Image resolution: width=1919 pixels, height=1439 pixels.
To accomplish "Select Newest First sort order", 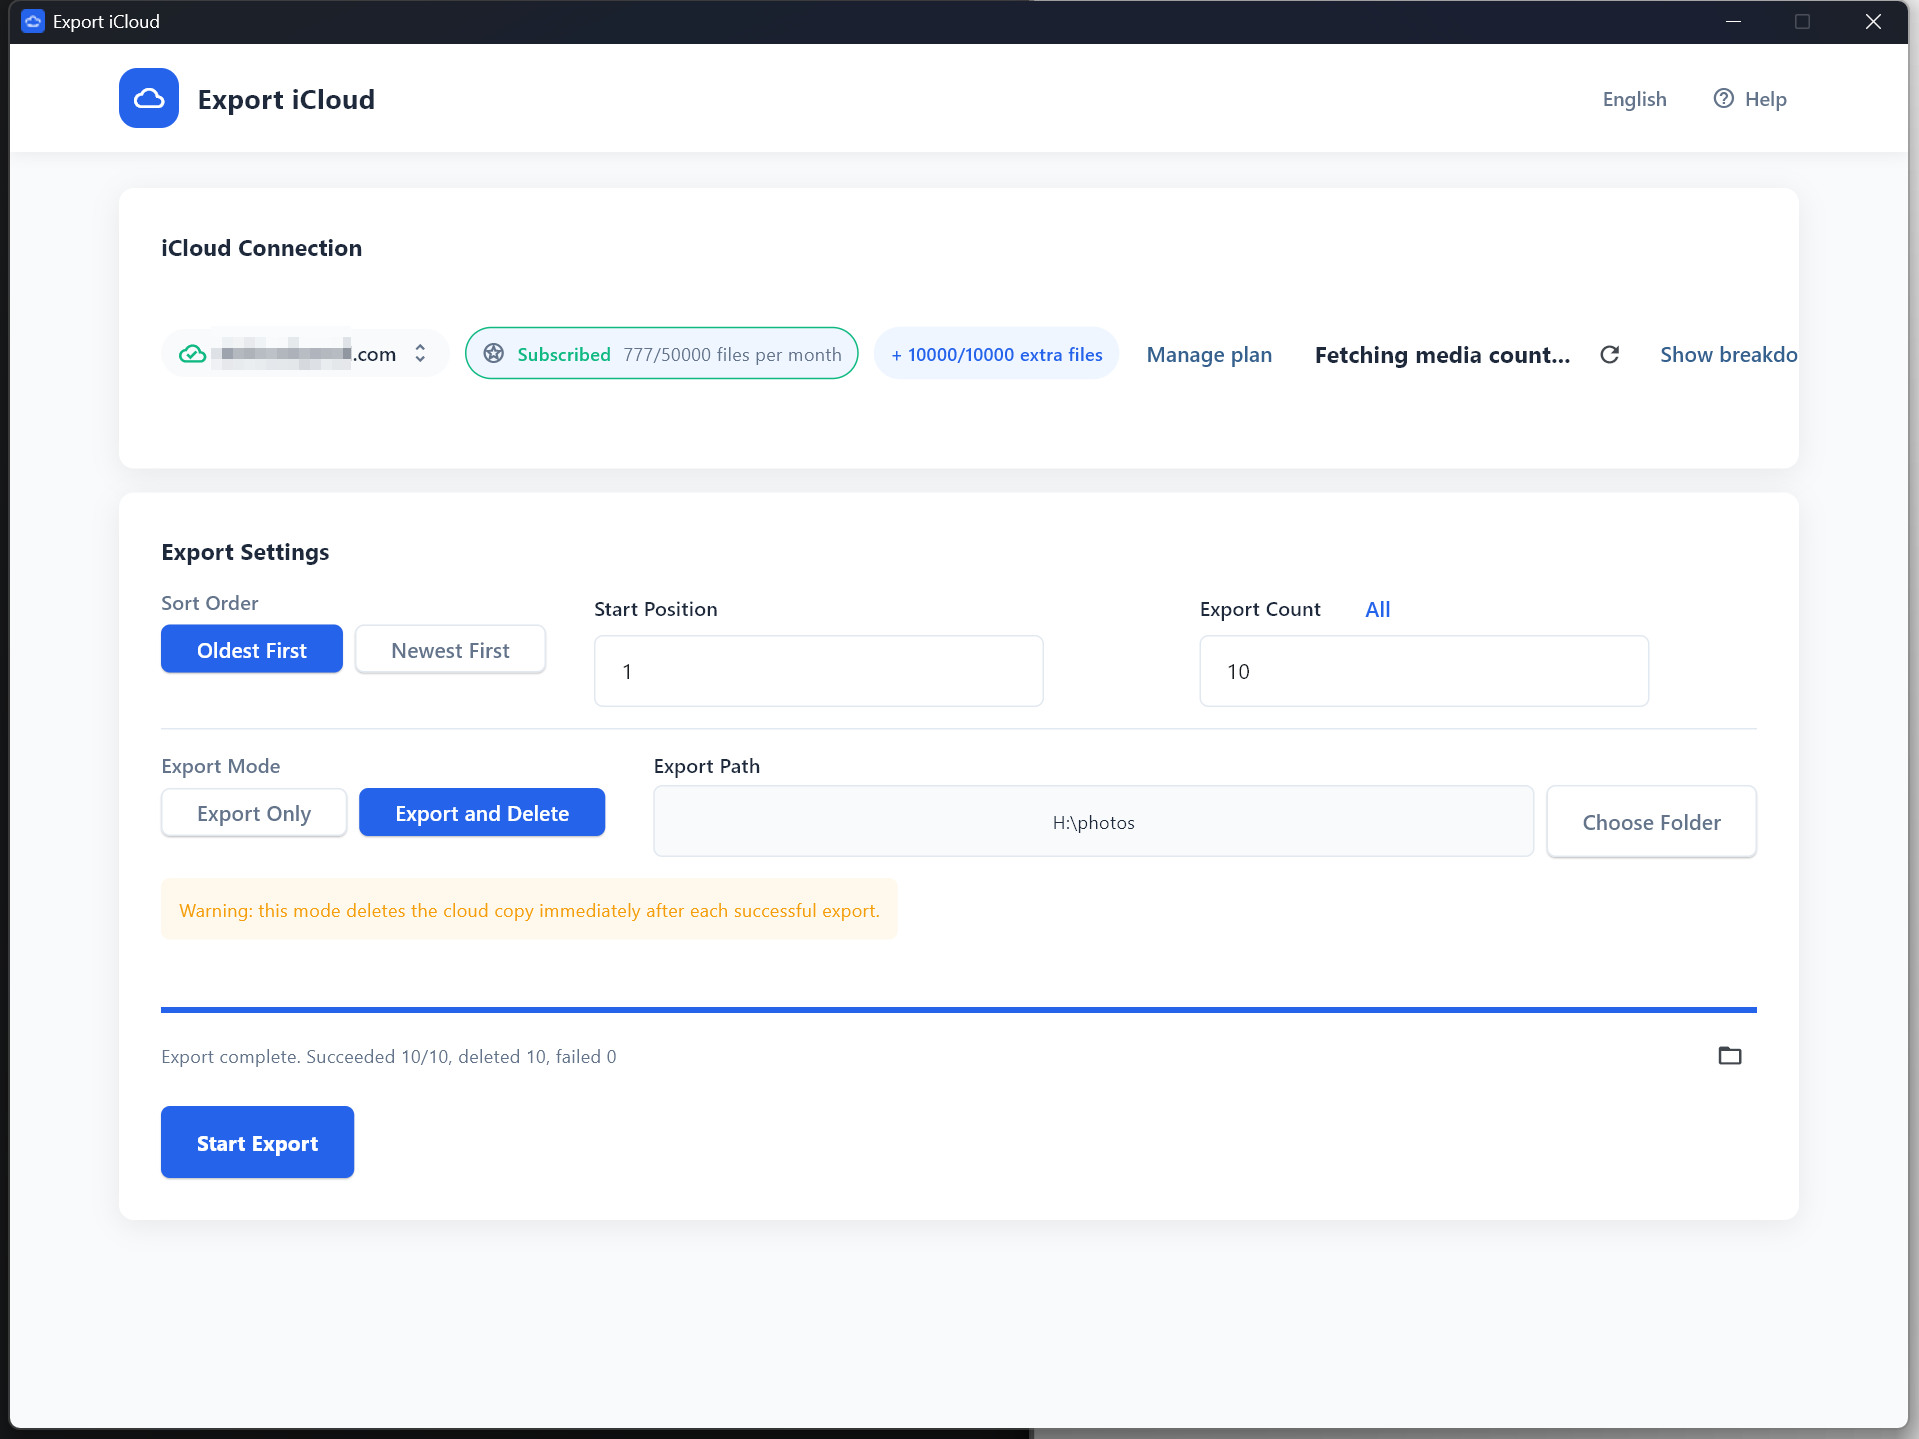I will [450, 649].
